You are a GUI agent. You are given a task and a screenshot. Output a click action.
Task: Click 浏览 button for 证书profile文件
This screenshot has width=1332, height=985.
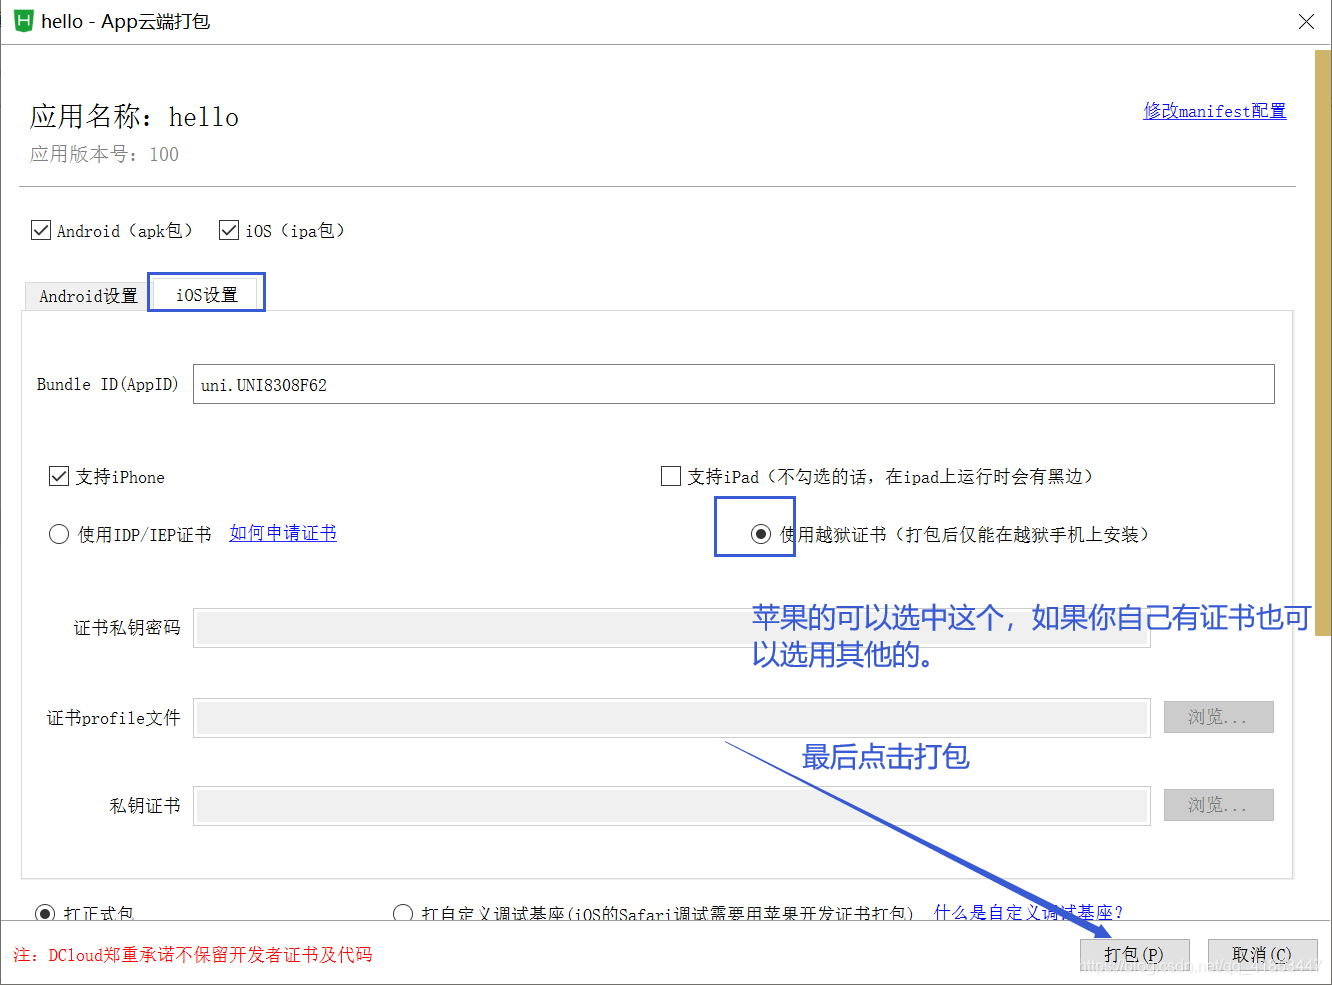tap(1218, 717)
